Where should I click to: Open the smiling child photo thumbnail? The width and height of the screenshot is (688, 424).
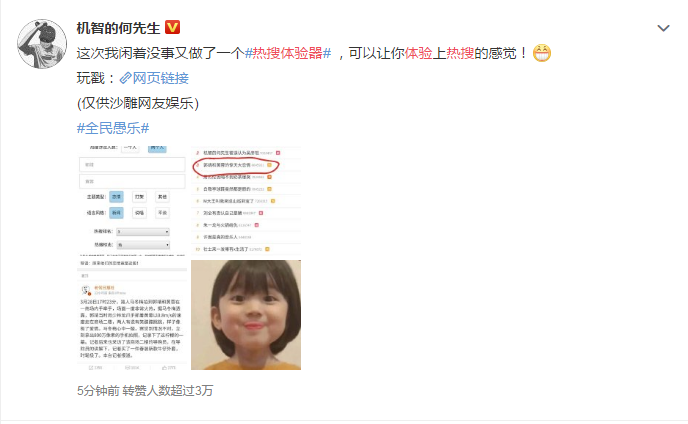[x=246, y=315]
